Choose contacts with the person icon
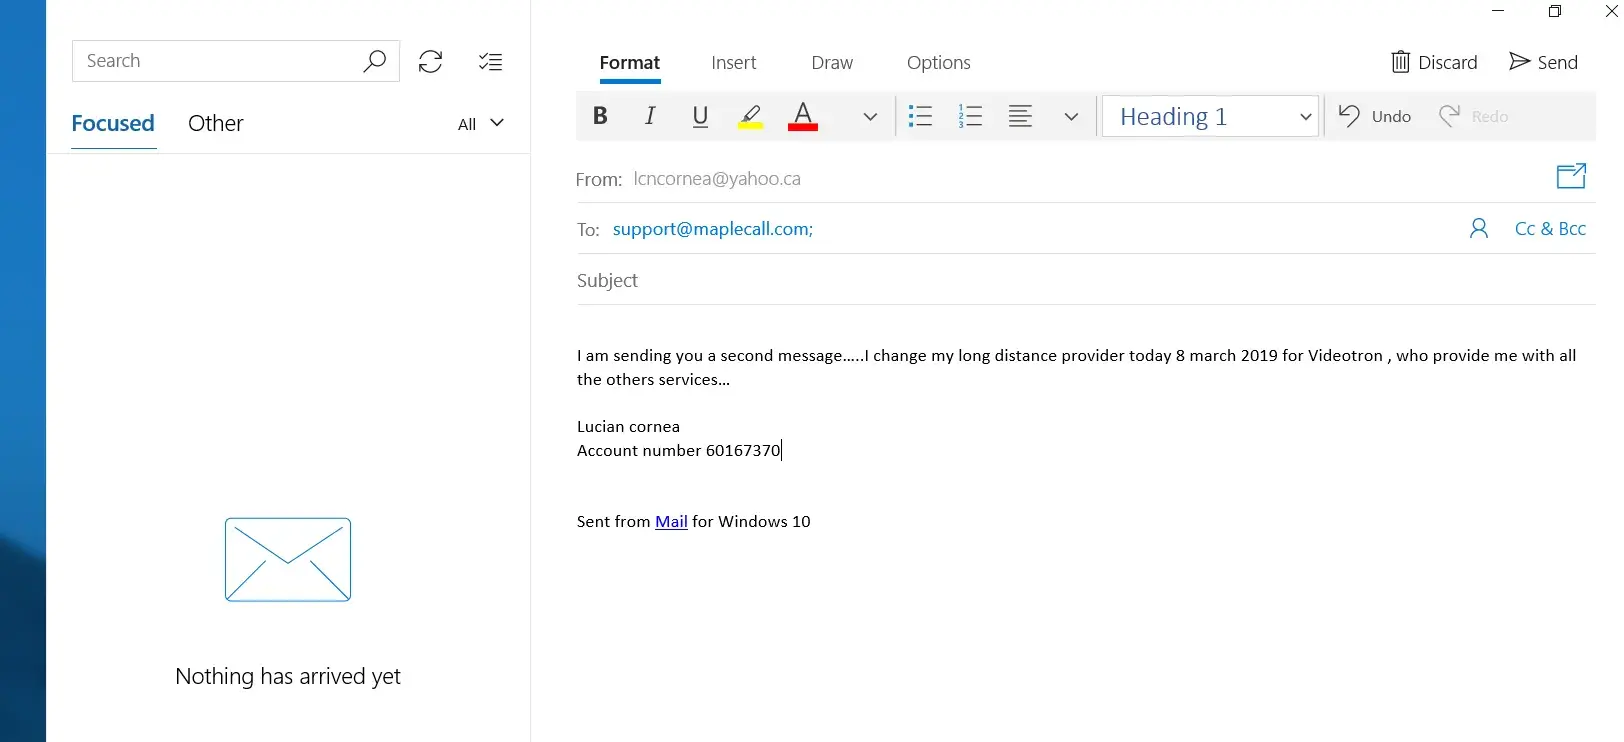The width and height of the screenshot is (1624, 742). pos(1479,229)
